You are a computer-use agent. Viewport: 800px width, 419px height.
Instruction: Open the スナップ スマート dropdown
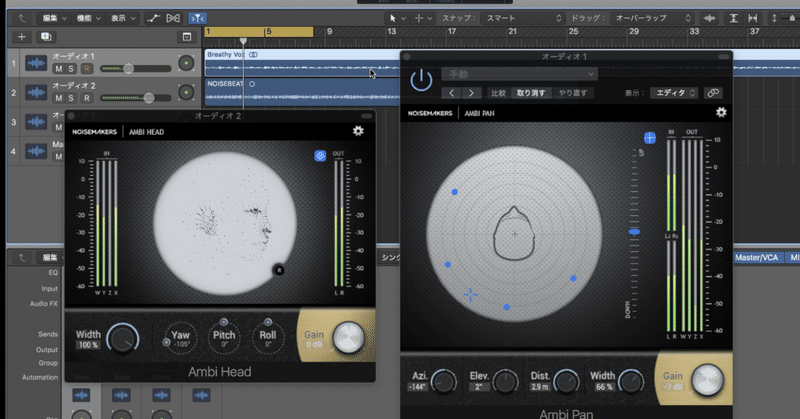522,18
